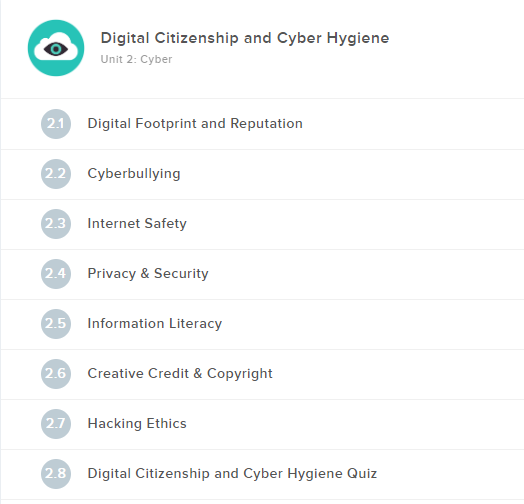Image resolution: width=524 pixels, height=504 pixels.
Task: Click the 2.4 lesson number badge
Action: click(x=56, y=274)
